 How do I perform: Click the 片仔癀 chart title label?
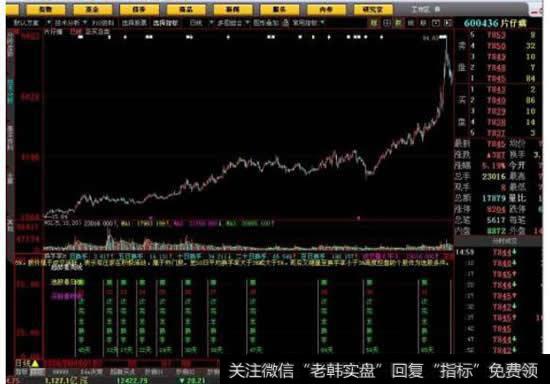[x=53, y=32]
